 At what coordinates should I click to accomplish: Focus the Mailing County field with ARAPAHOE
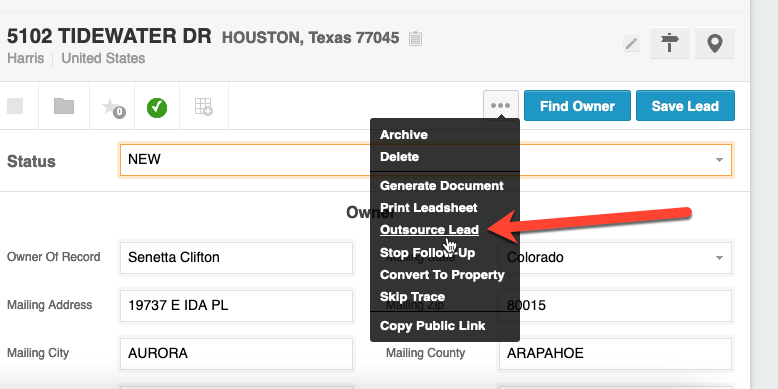pyautogui.click(x=615, y=354)
